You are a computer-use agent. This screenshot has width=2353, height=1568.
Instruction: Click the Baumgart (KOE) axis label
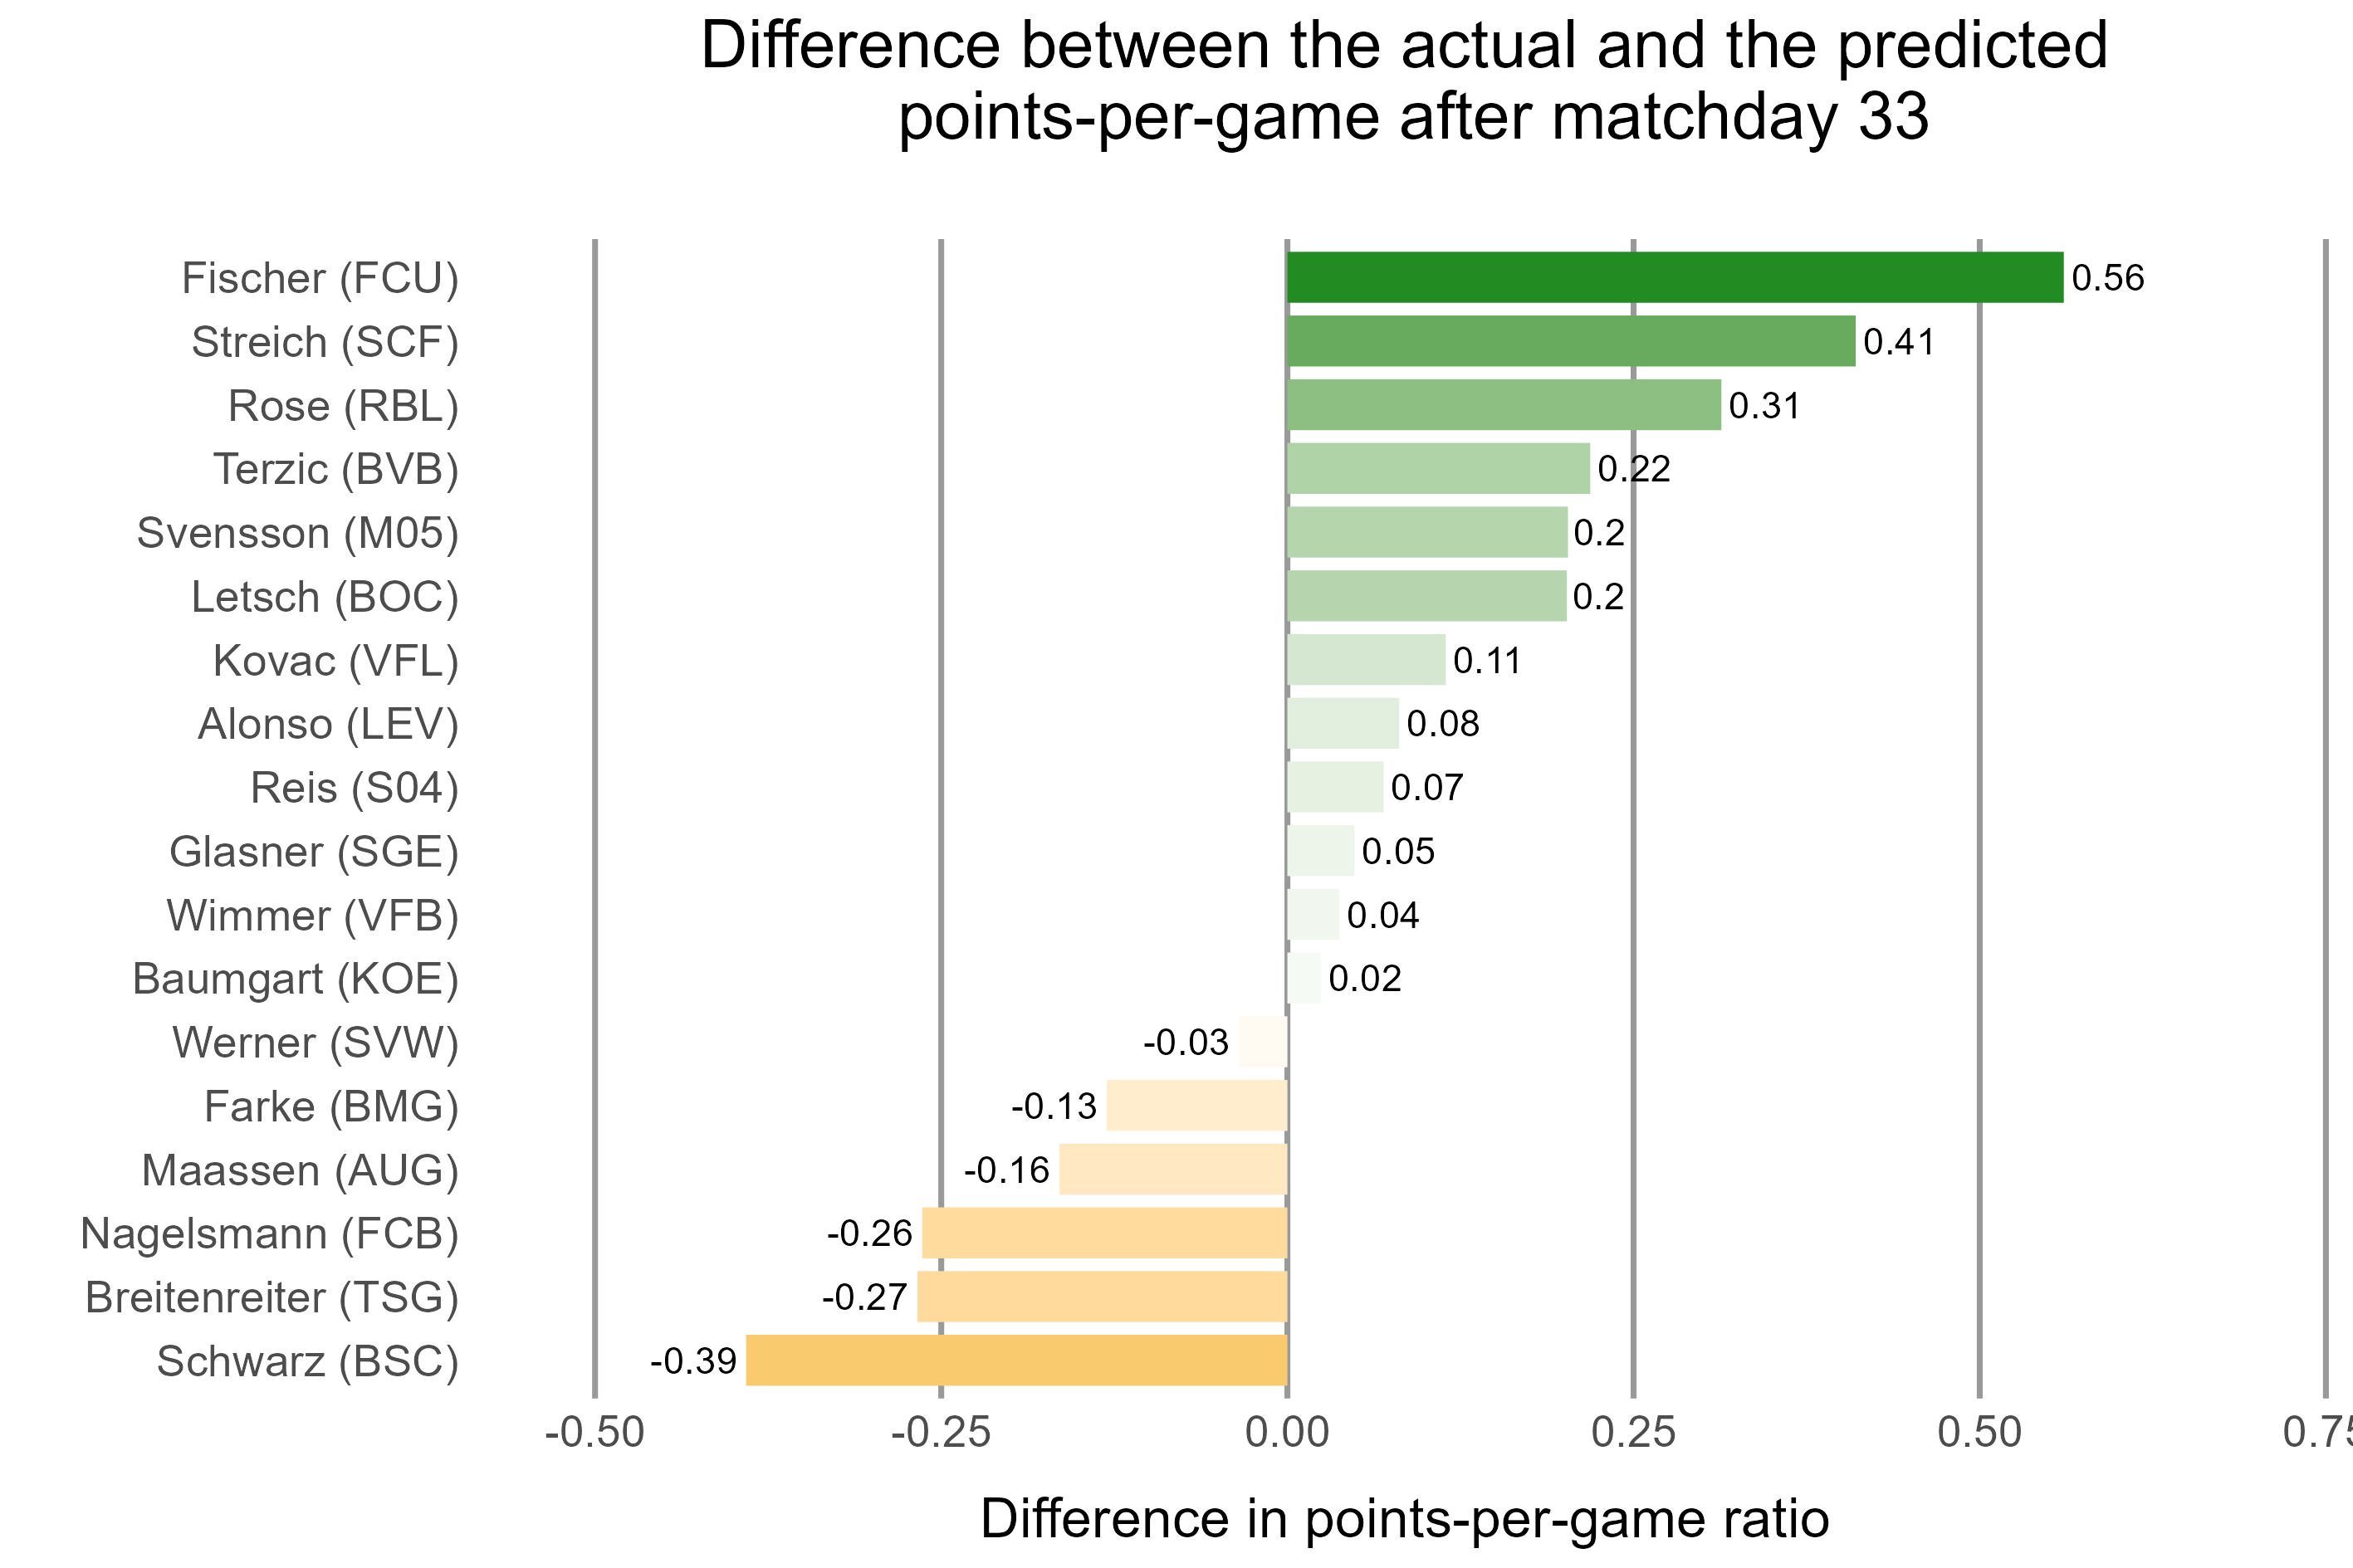click(x=296, y=978)
